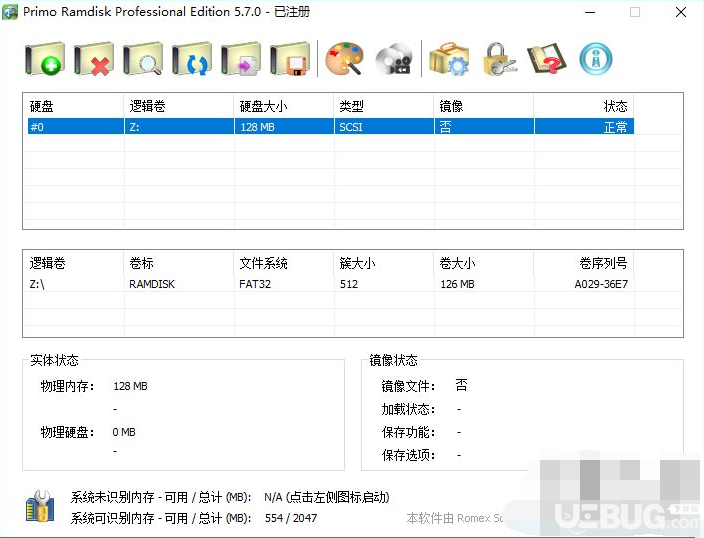This screenshot has width=704, height=538.
Task: Select the Z:\ volume row
Action: [330, 284]
